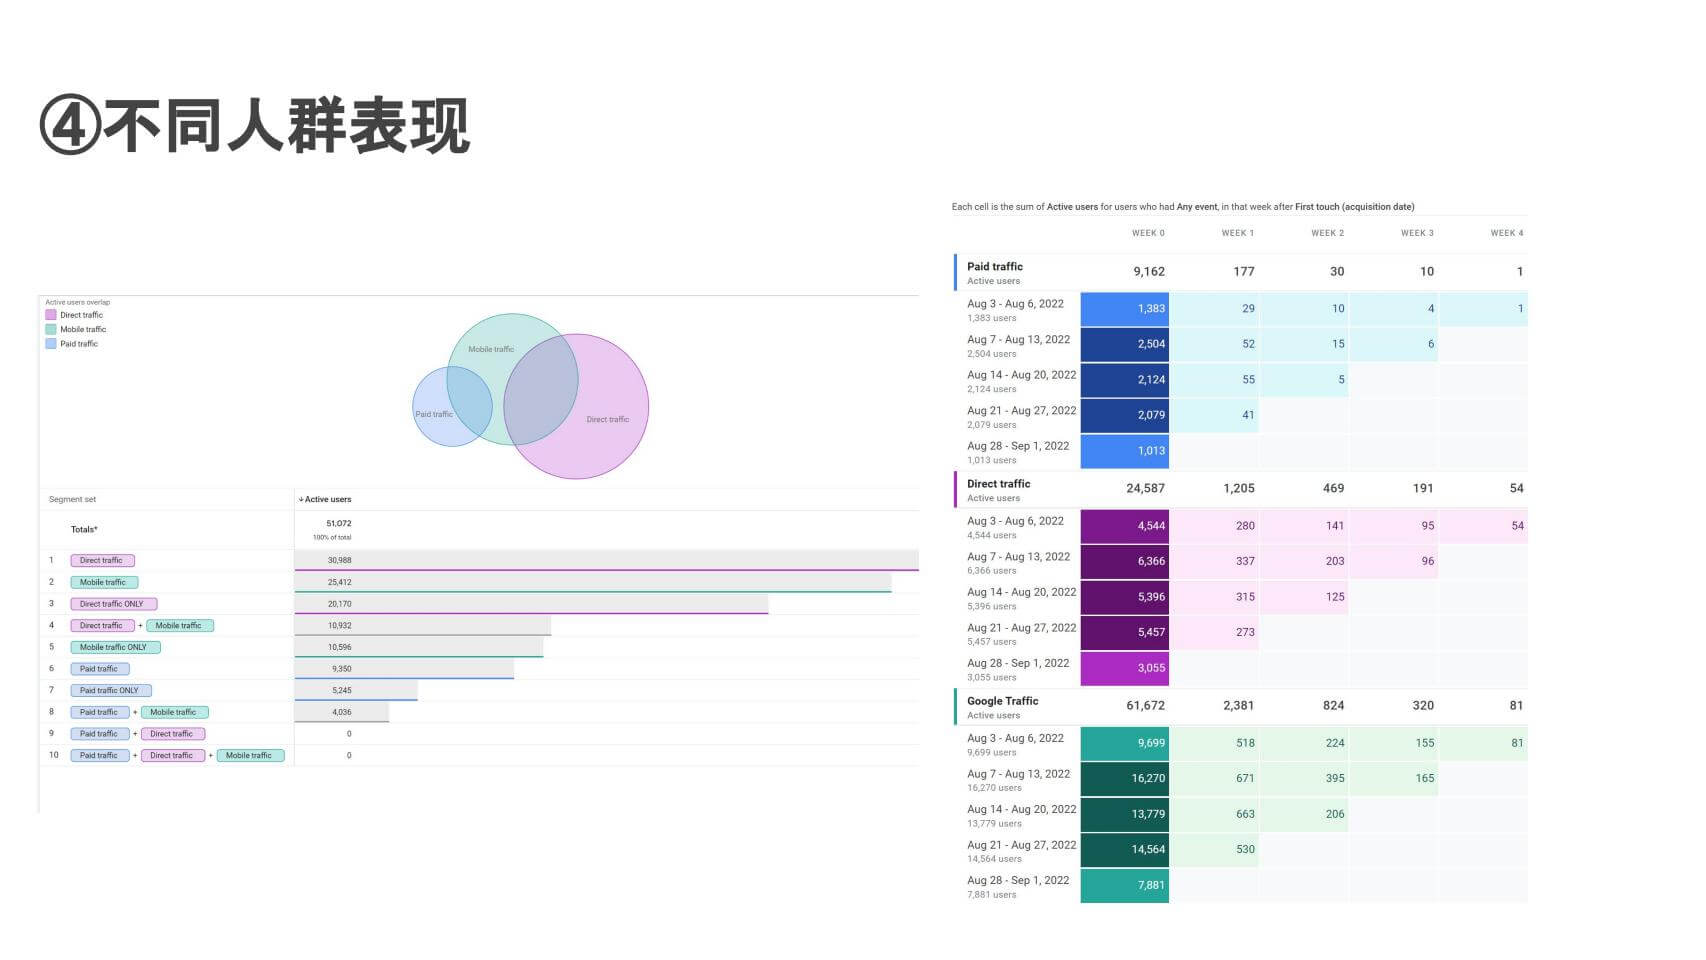Image resolution: width=1706 pixels, height=960 pixels.
Task: Click the purple Direct traffic legend swatch
Action: [51, 315]
